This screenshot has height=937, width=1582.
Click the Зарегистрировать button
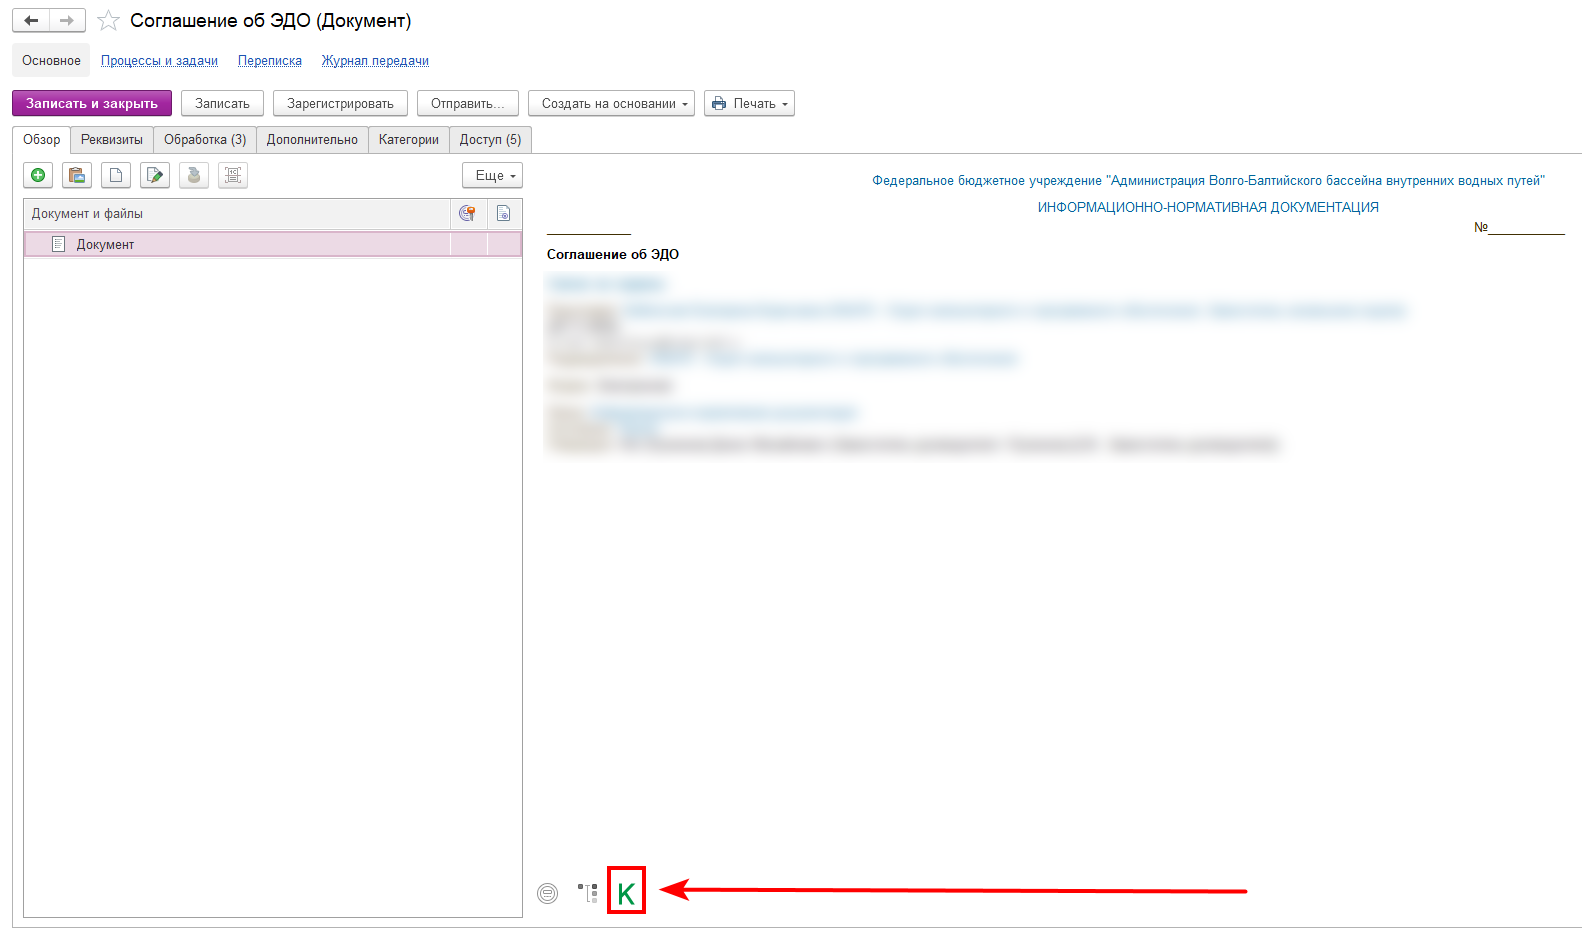340,104
